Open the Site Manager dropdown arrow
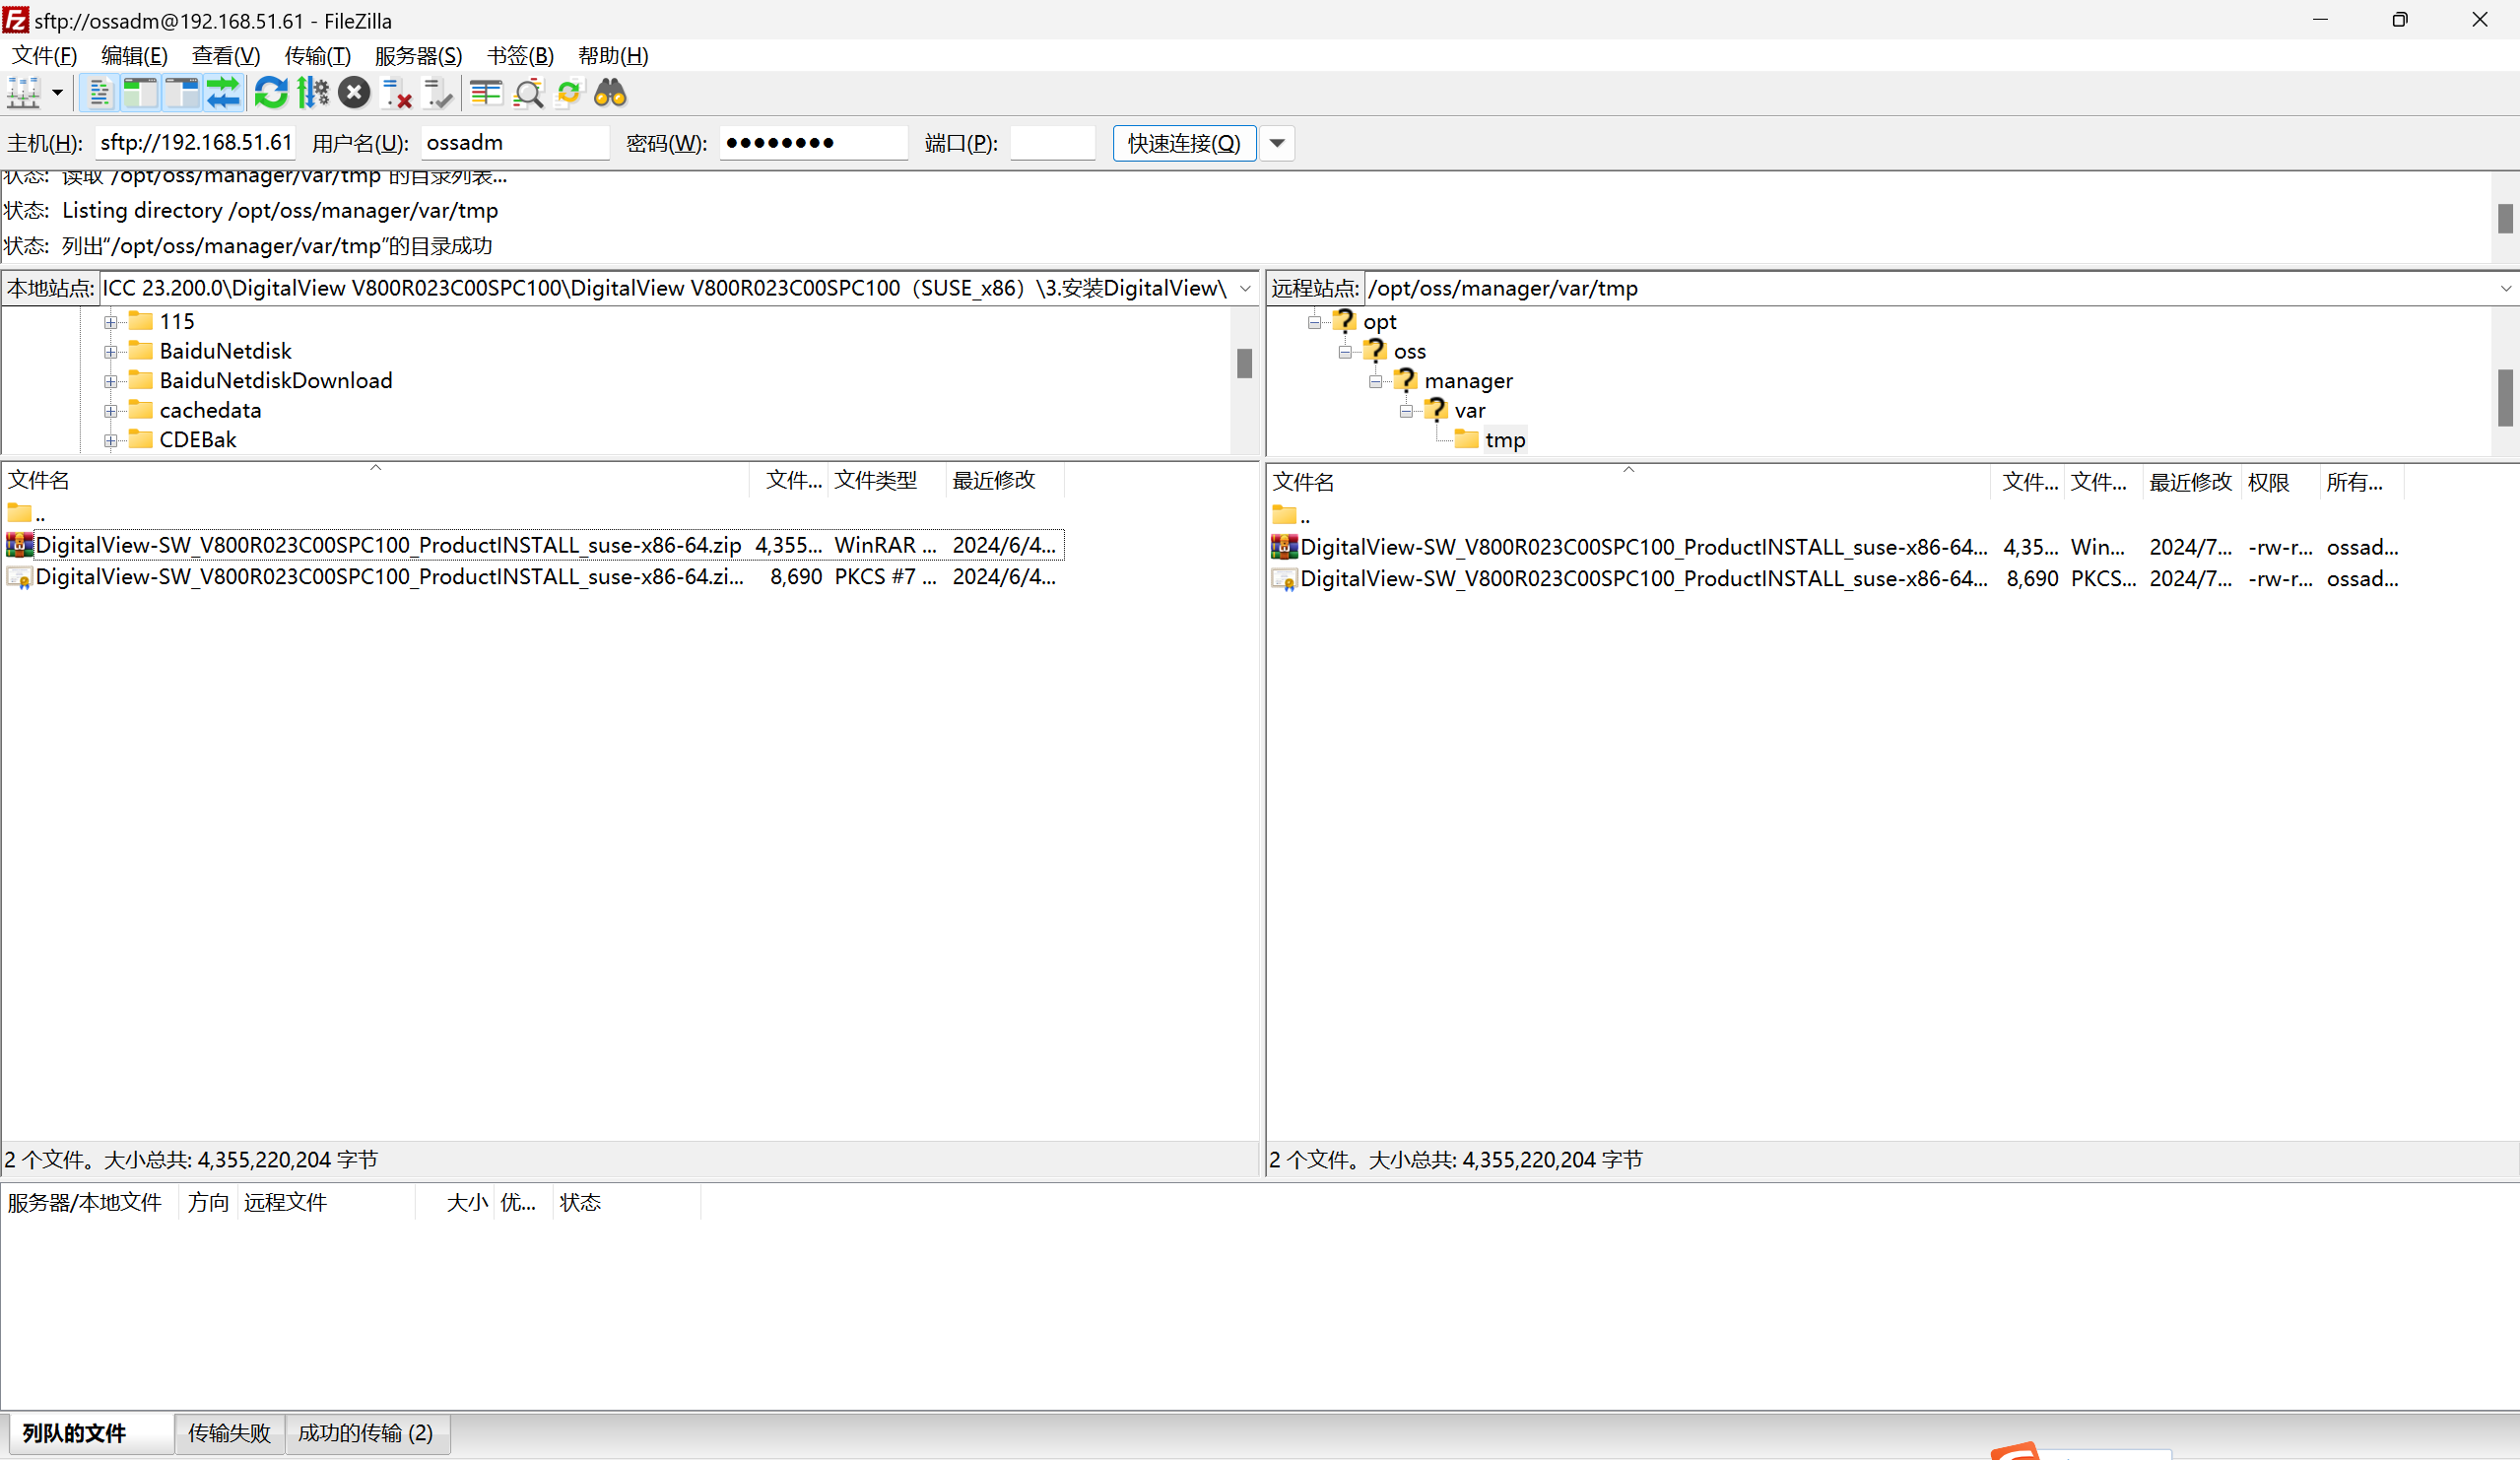 click(58, 93)
